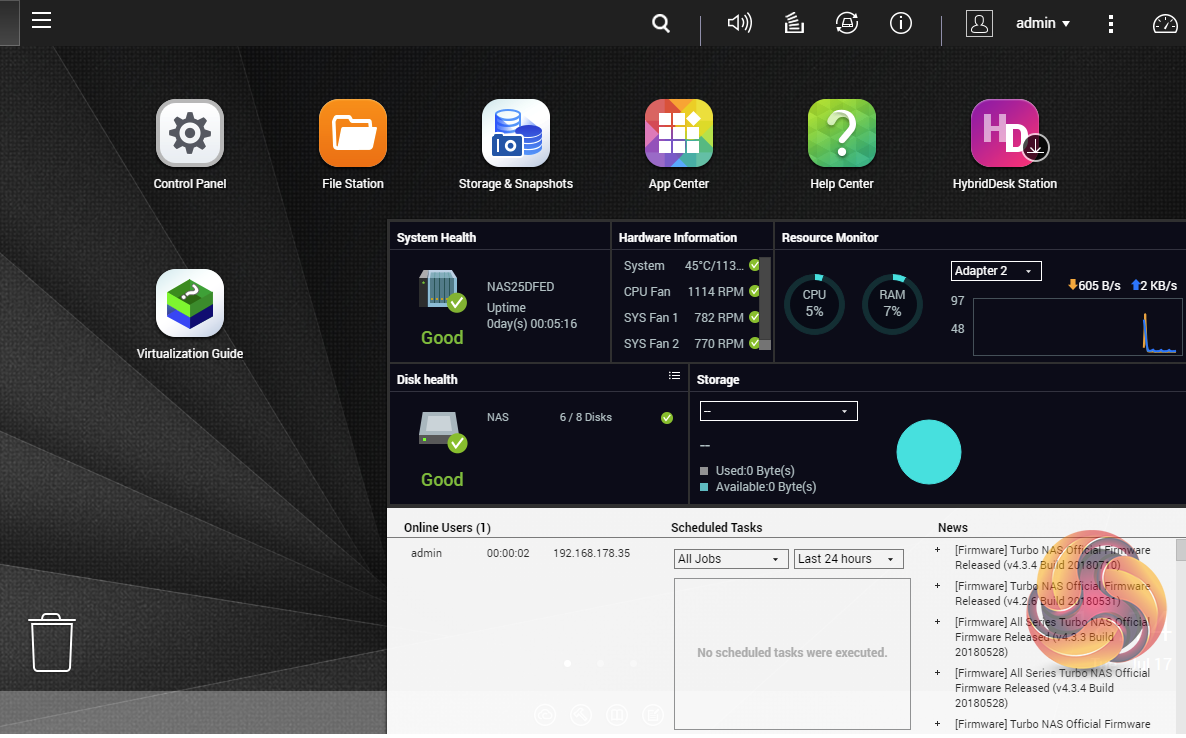
Task: Click the News list scrollbar
Action: point(1181,550)
